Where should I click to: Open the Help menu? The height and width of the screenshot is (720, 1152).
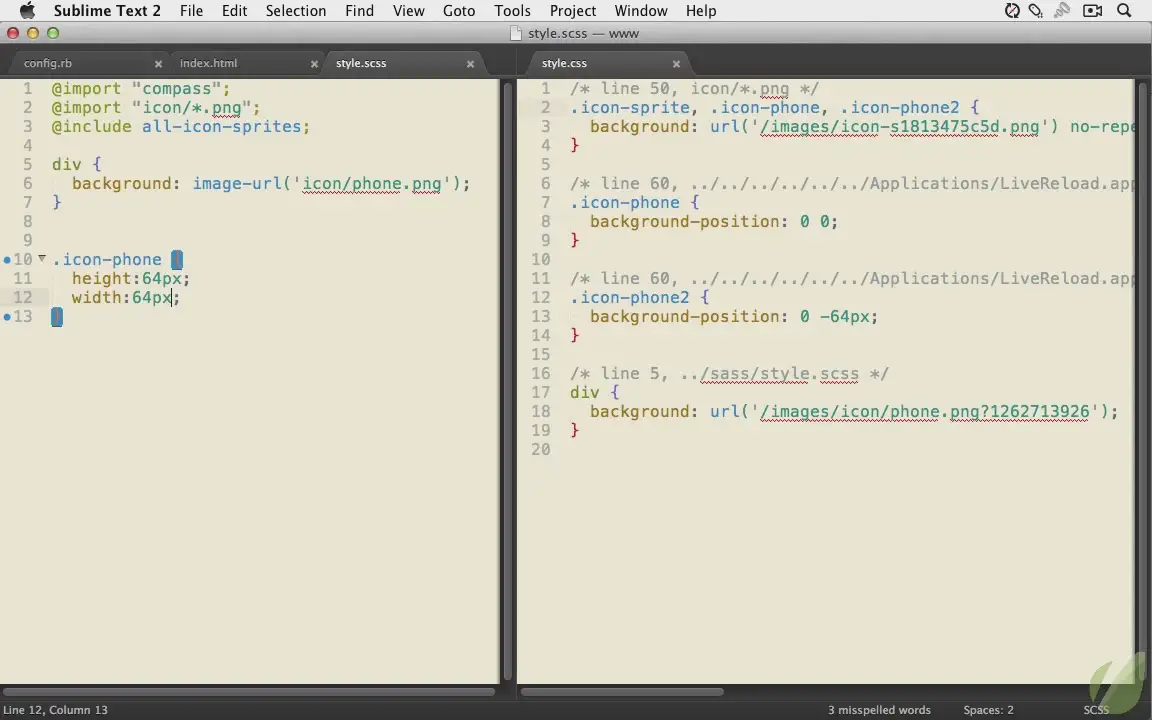coord(701,10)
